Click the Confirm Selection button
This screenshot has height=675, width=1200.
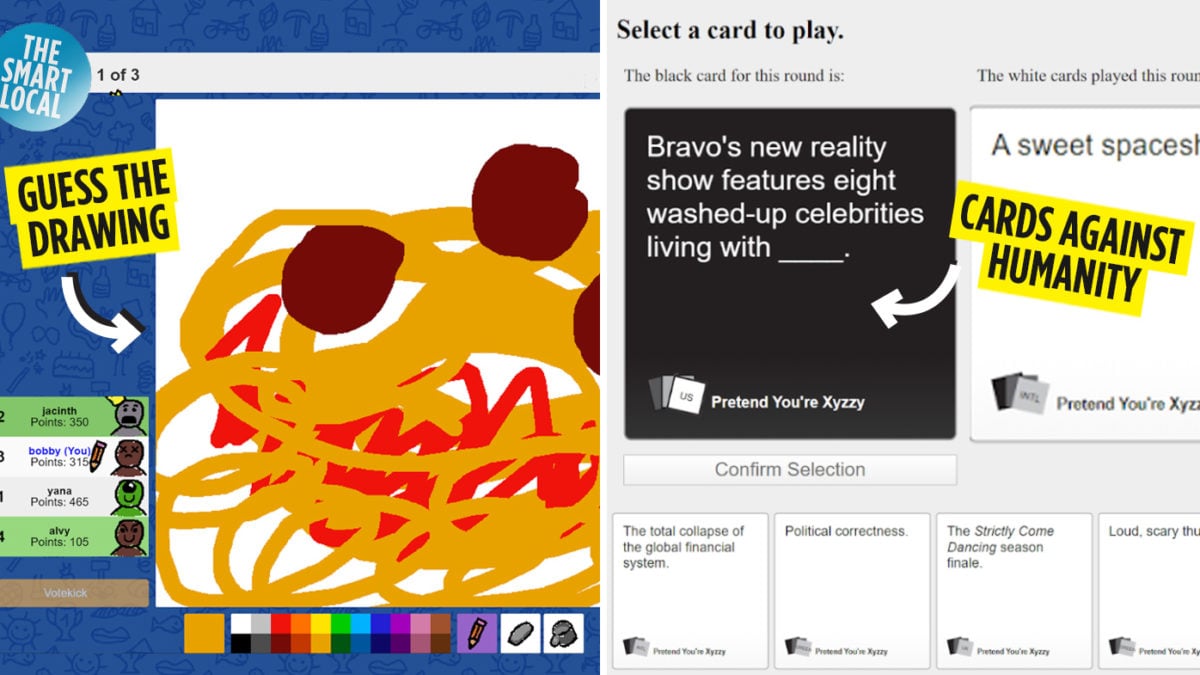click(x=790, y=470)
